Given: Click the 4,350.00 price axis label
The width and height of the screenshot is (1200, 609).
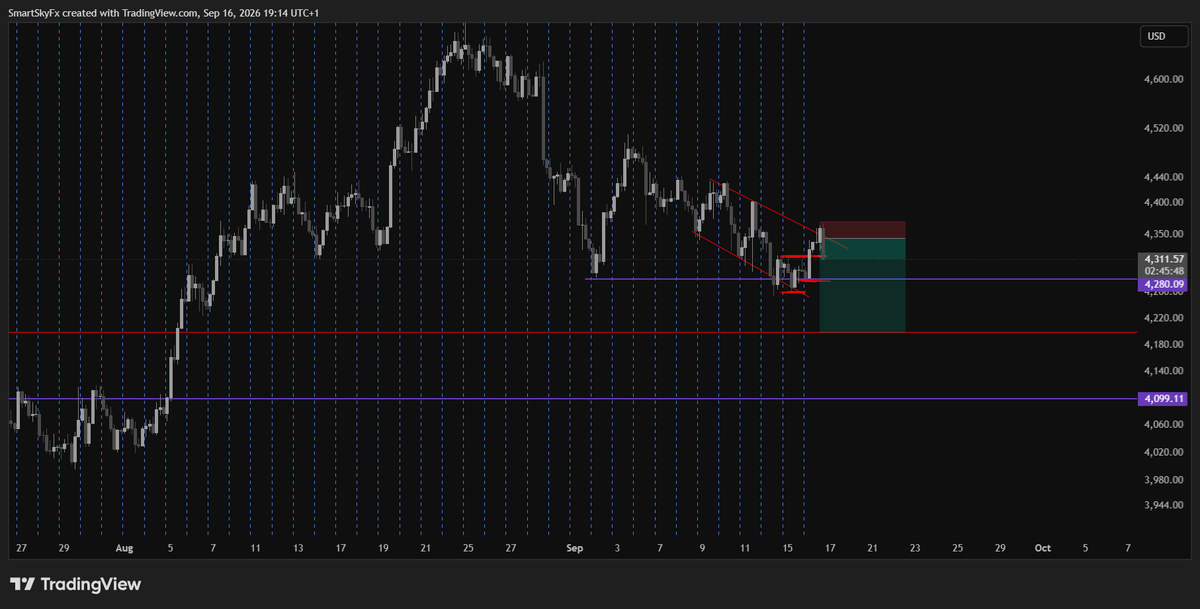Looking at the screenshot, I should pyautogui.click(x=1165, y=234).
